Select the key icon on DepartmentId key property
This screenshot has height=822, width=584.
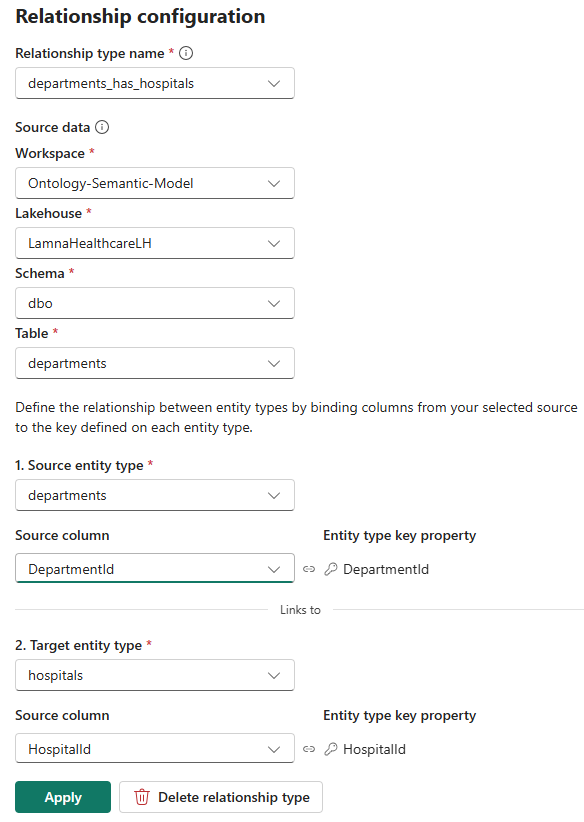pyautogui.click(x=330, y=568)
